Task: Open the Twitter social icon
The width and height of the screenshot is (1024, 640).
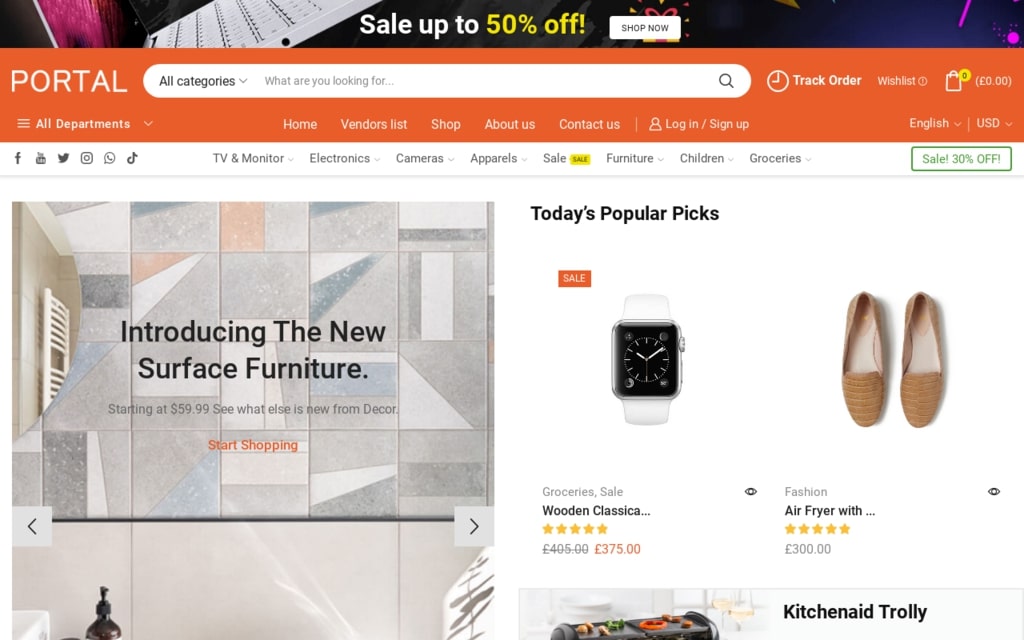Action: point(63,158)
